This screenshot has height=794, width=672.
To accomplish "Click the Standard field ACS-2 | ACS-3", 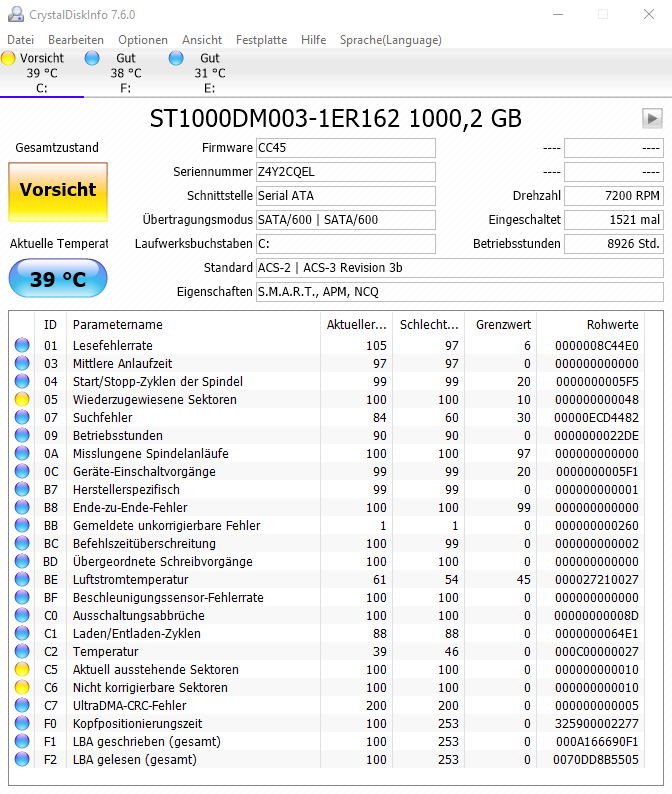I will pos(460,268).
